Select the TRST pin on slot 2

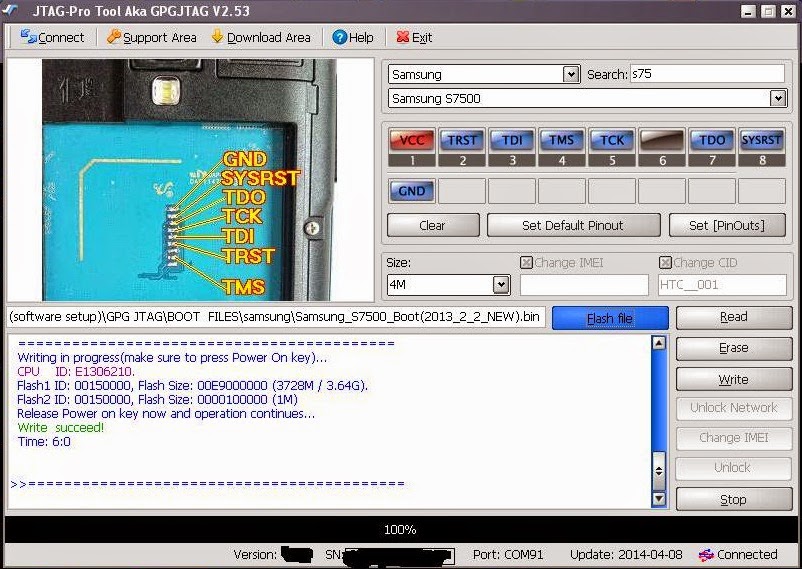click(462, 141)
